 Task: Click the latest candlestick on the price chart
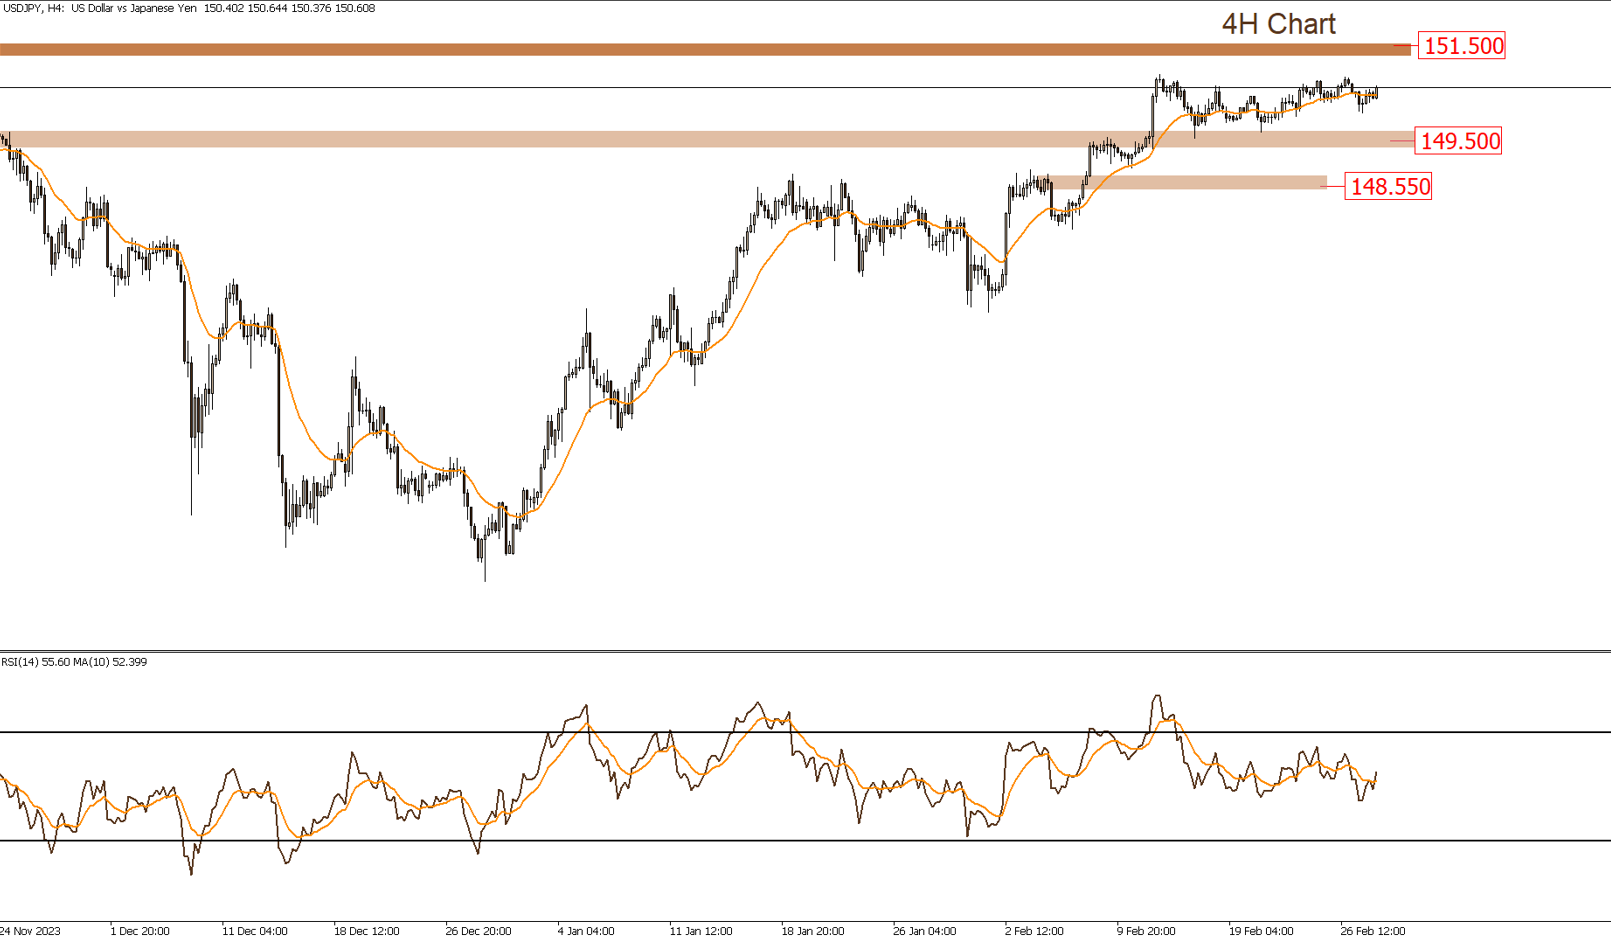(1377, 92)
